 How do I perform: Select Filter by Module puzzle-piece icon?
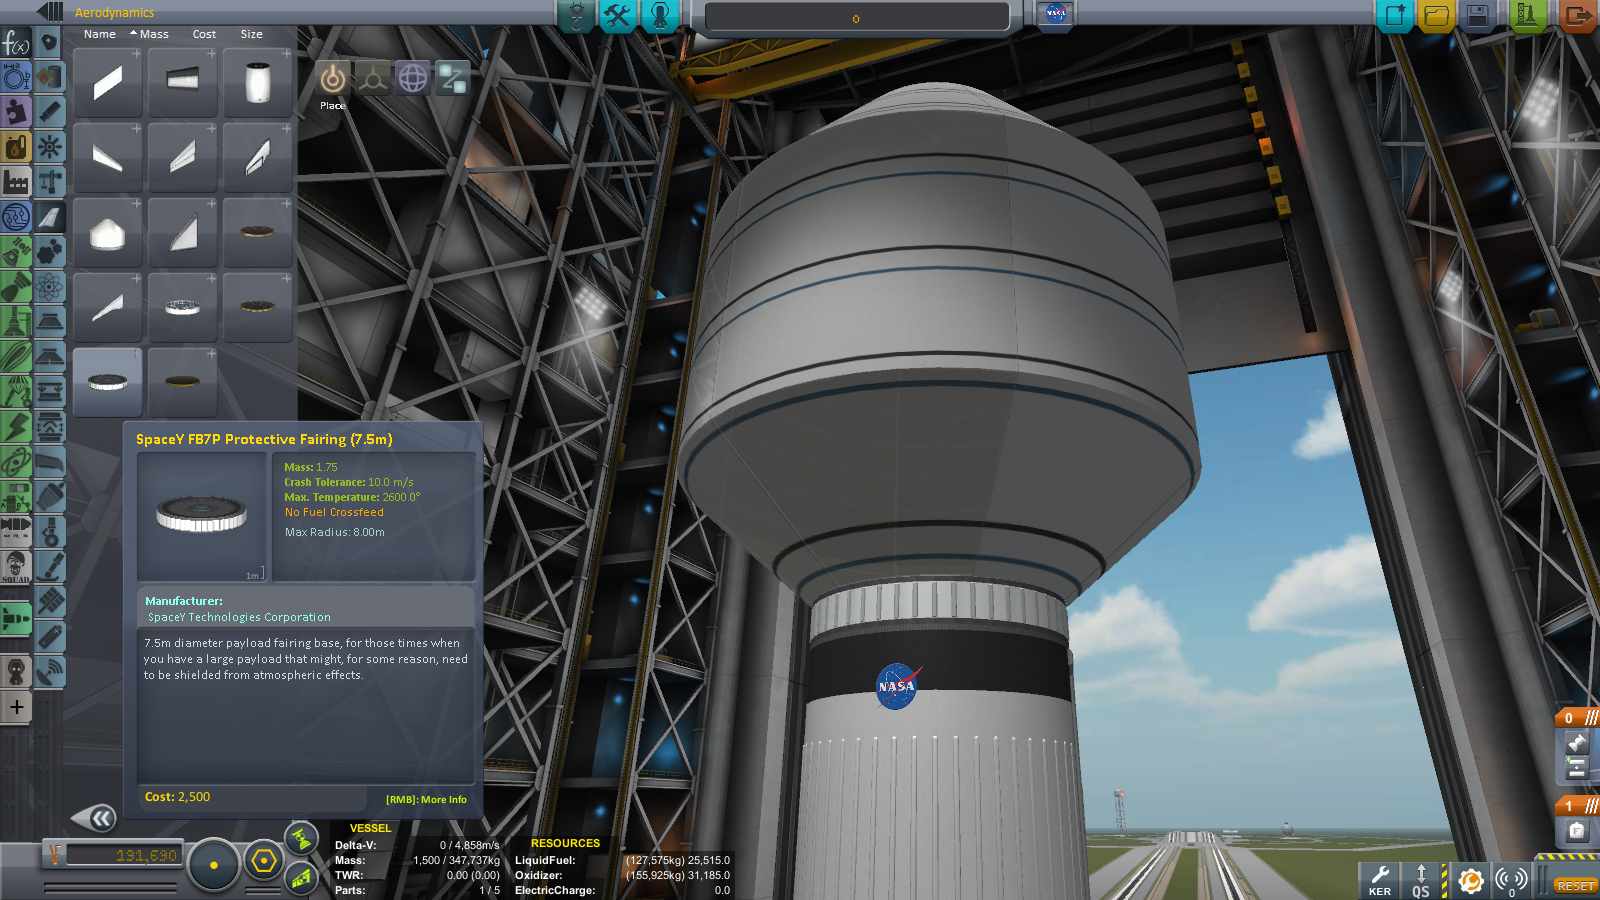pos(16,111)
